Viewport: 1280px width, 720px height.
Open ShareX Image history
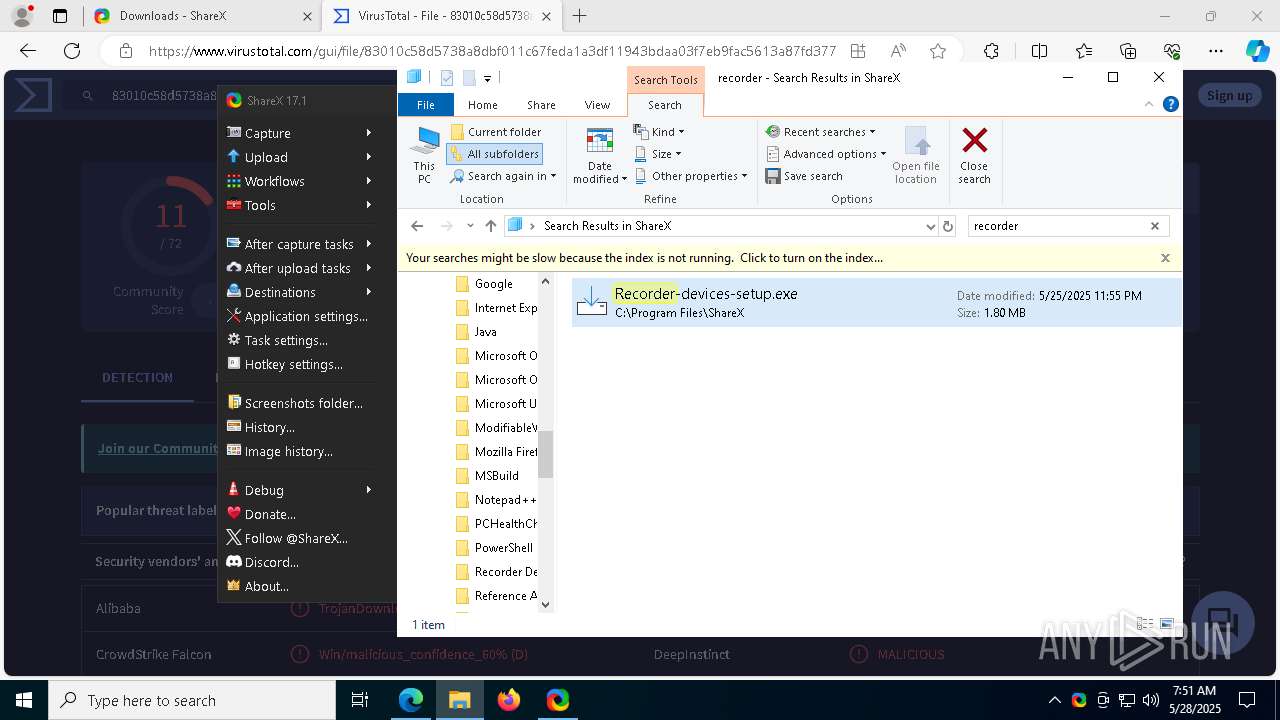point(297,451)
